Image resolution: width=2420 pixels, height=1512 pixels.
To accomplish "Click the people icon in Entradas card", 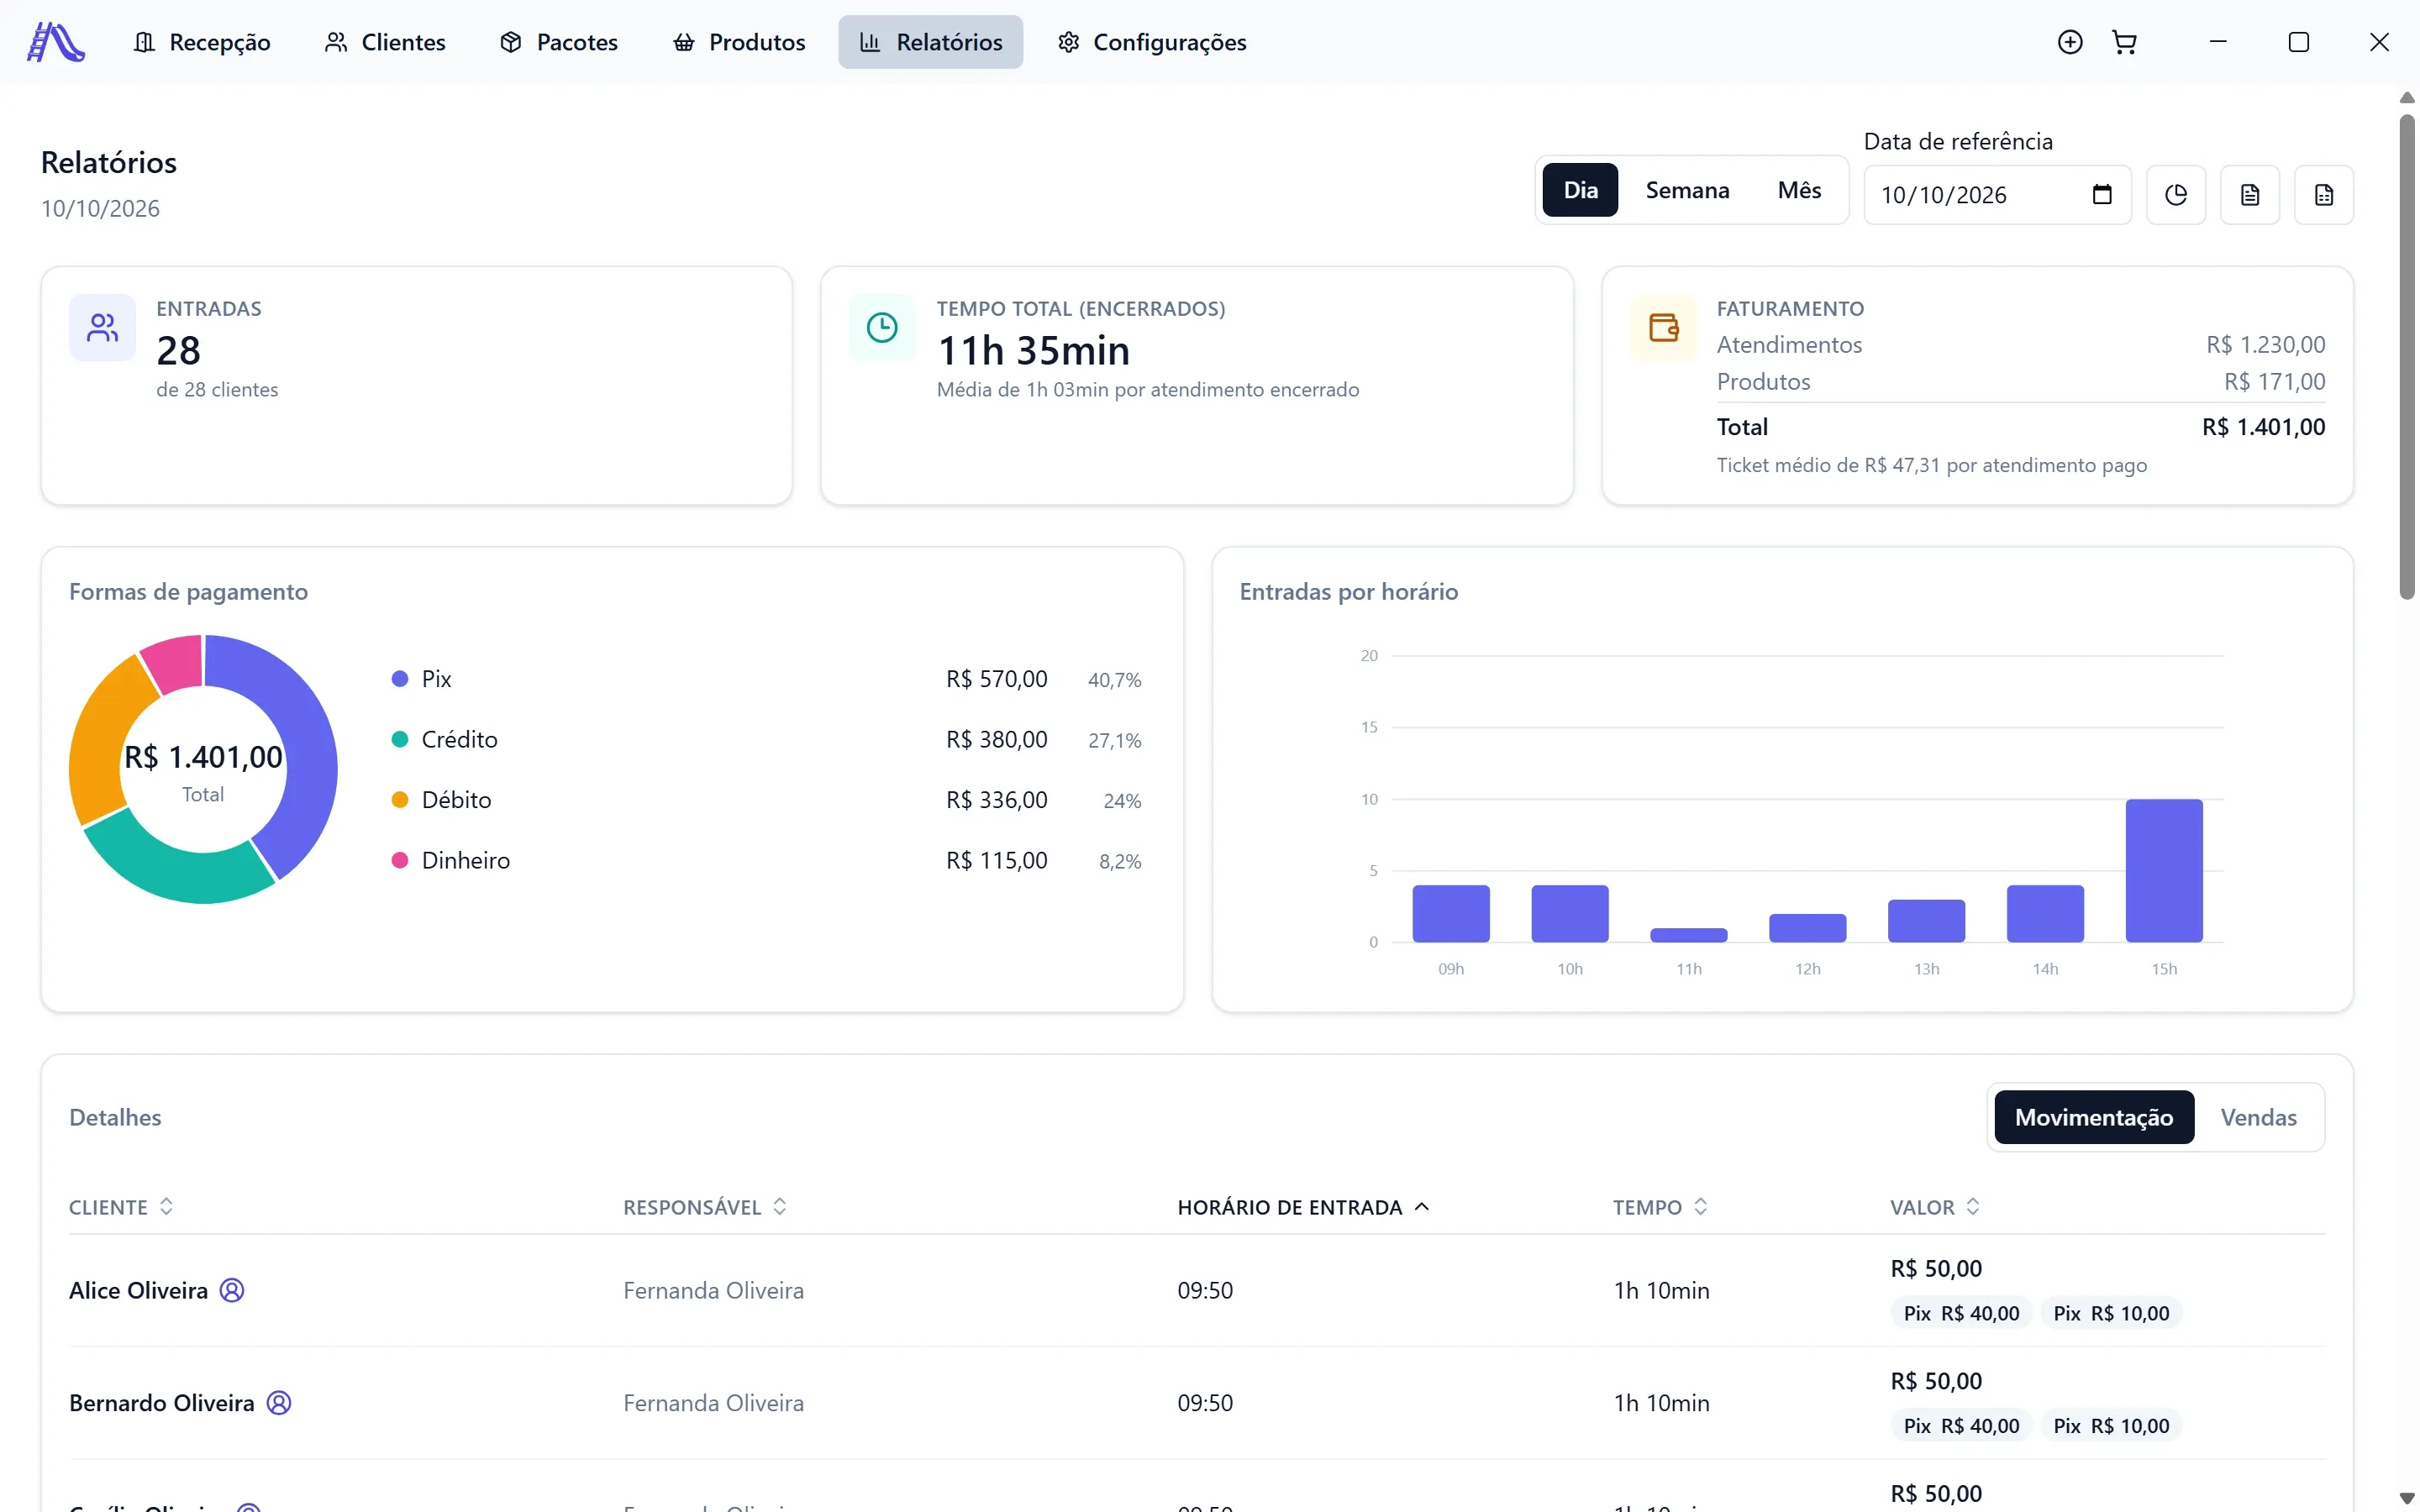I will pyautogui.click(x=102, y=328).
